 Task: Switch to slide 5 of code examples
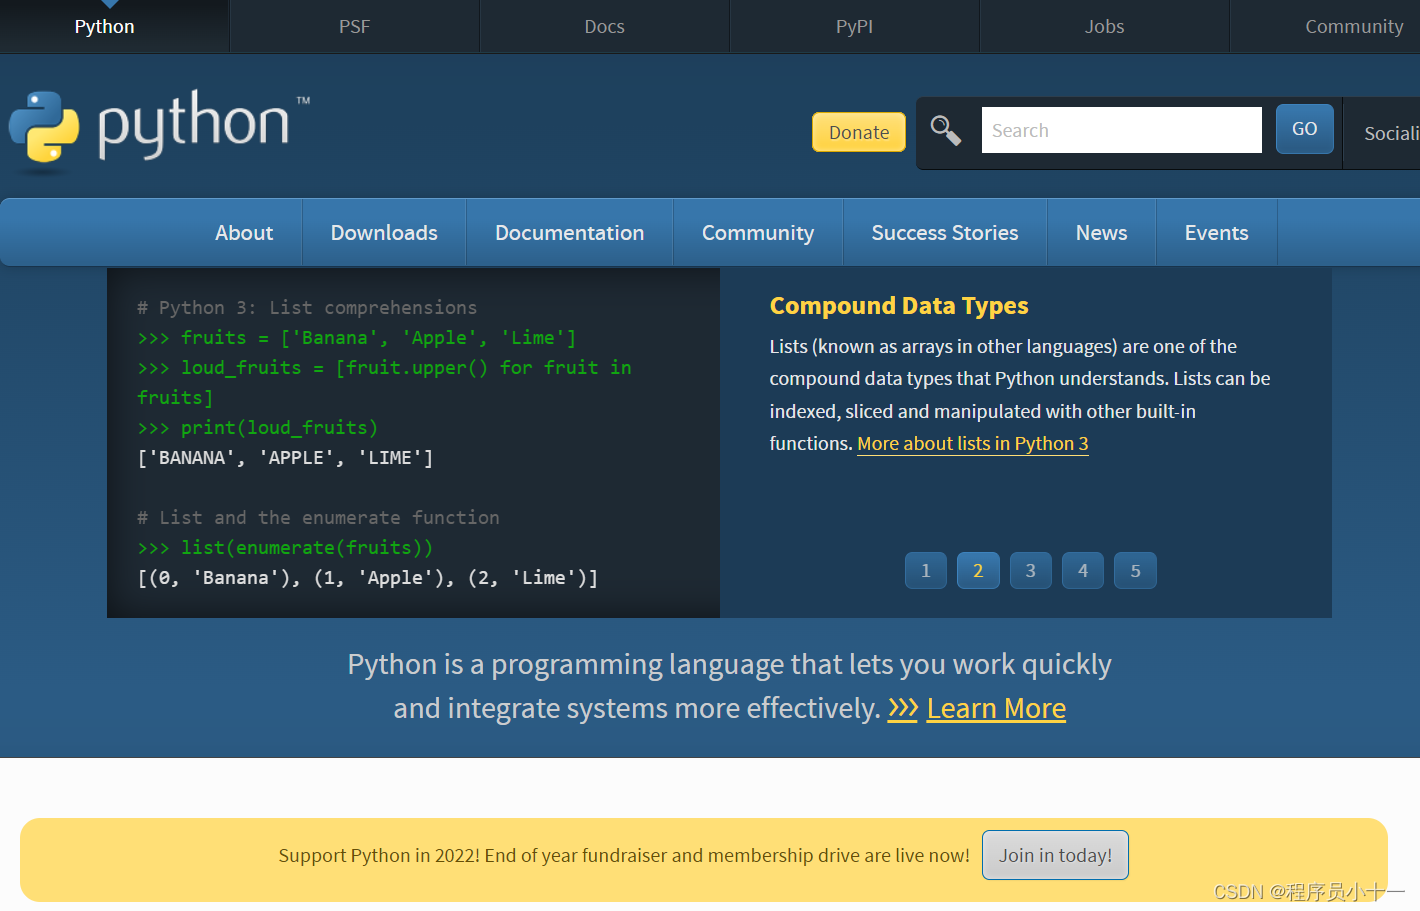[1136, 571]
